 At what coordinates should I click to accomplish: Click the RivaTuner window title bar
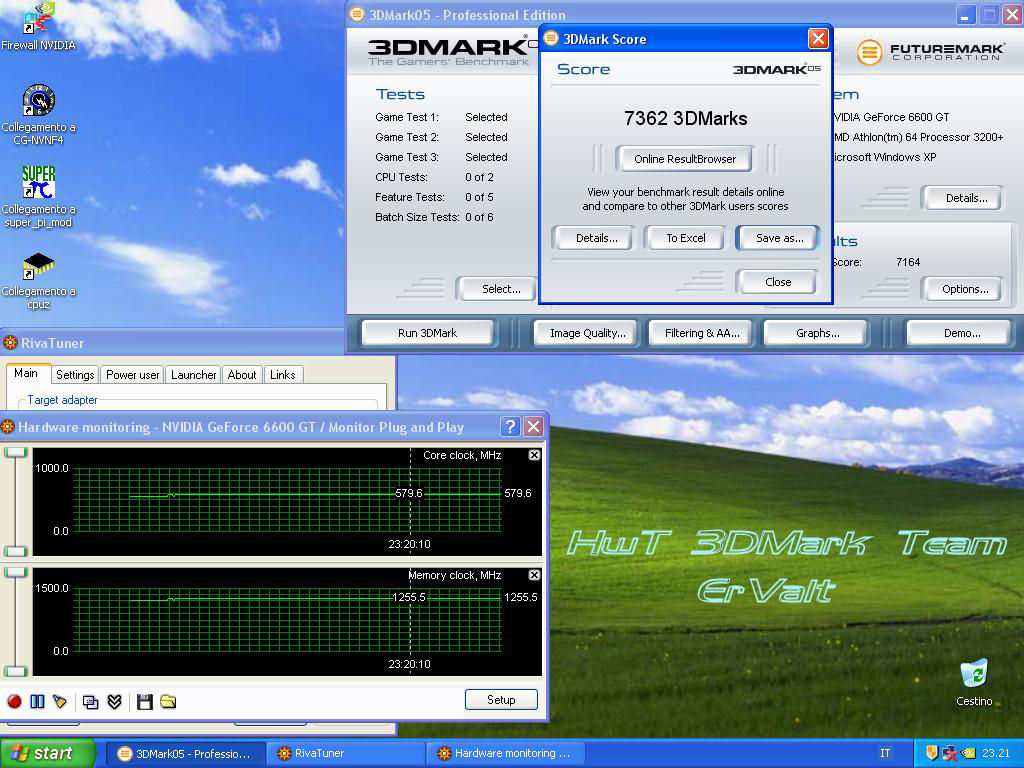pos(172,342)
